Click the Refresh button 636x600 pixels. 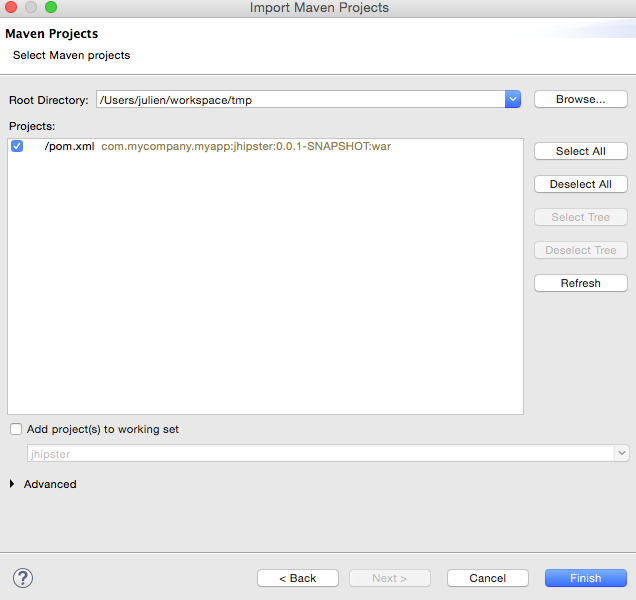tap(580, 283)
